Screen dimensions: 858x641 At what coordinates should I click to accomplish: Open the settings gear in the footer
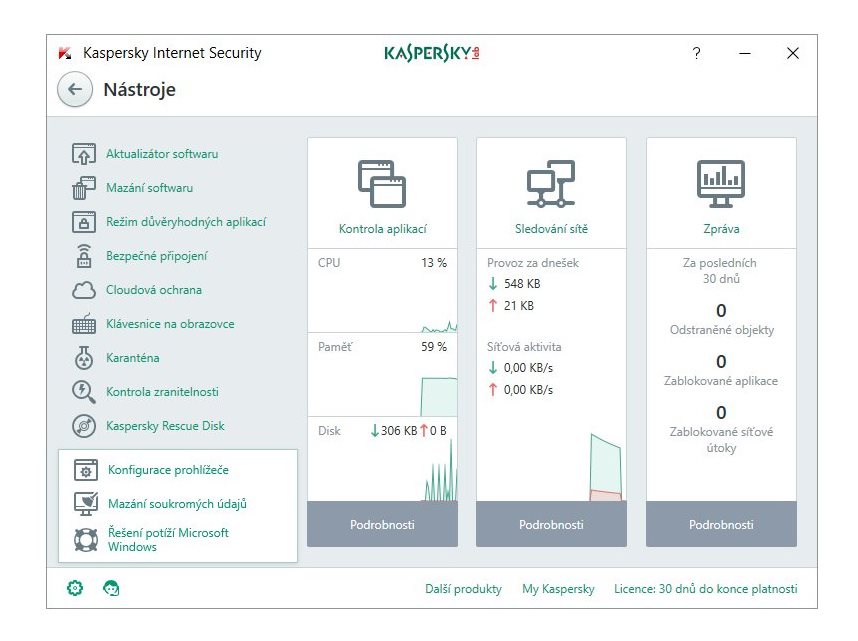click(75, 588)
